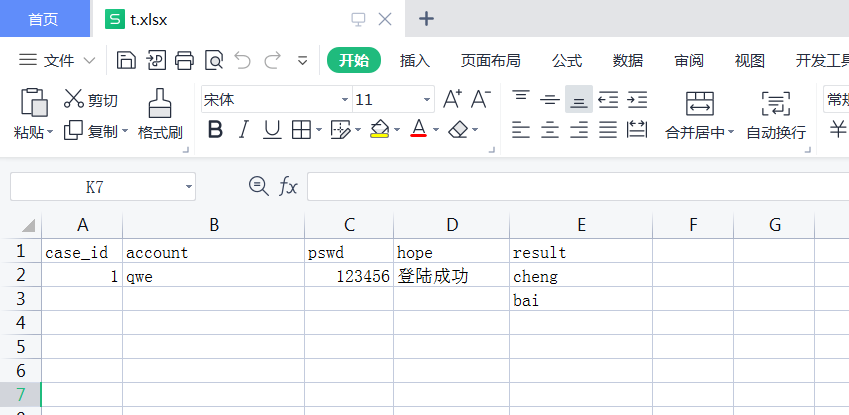Go to 首页 home tab
The width and height of the screenshot is (849, 415).
[44, 19]
